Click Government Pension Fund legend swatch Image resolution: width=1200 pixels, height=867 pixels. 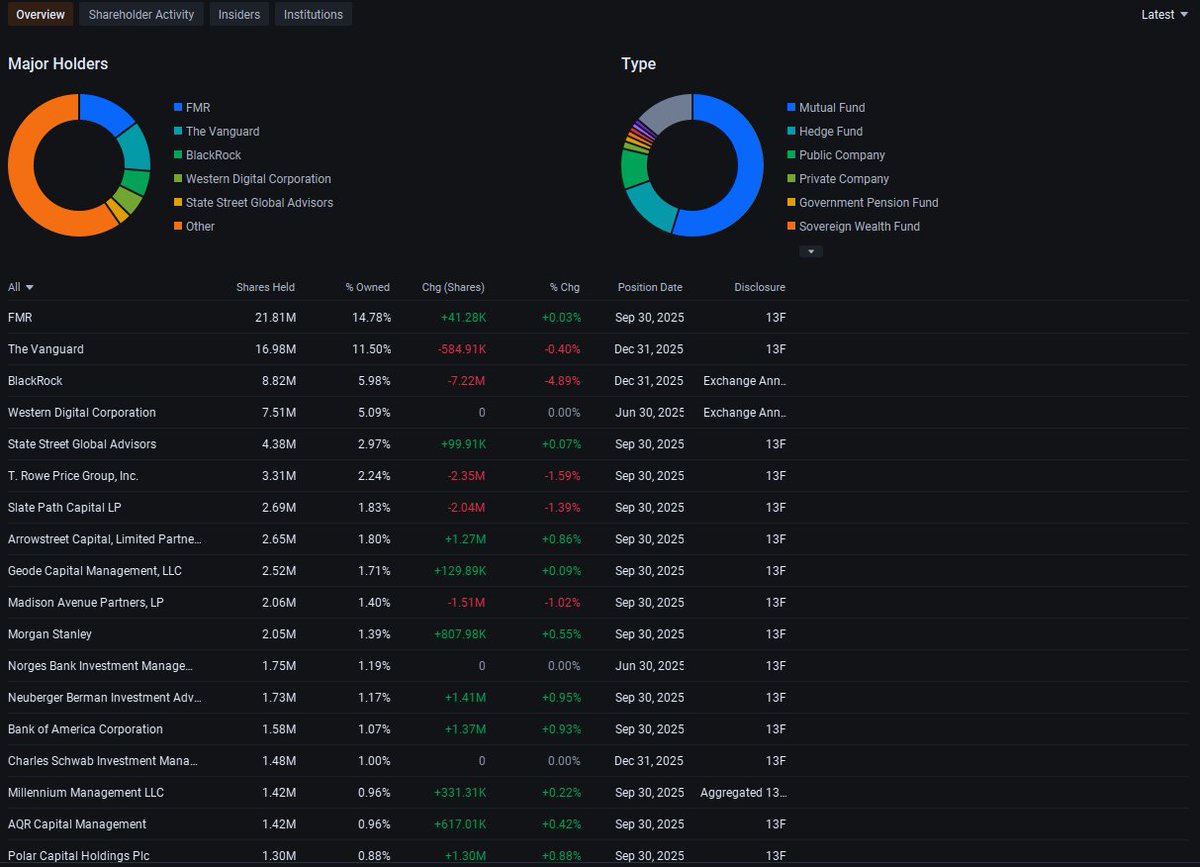pos(791,202)
